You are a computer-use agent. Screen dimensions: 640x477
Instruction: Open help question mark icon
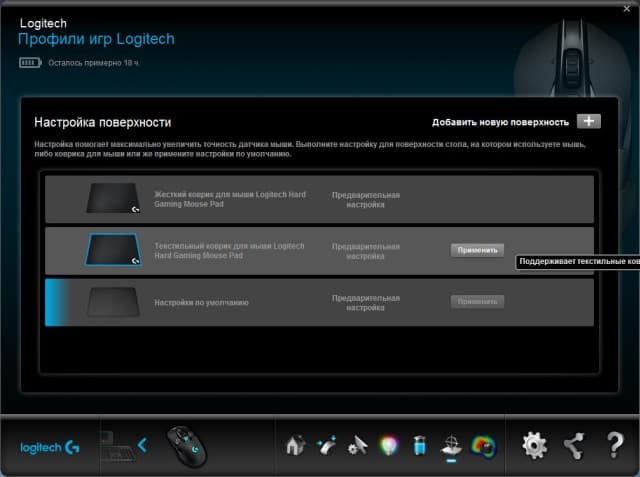615,445
